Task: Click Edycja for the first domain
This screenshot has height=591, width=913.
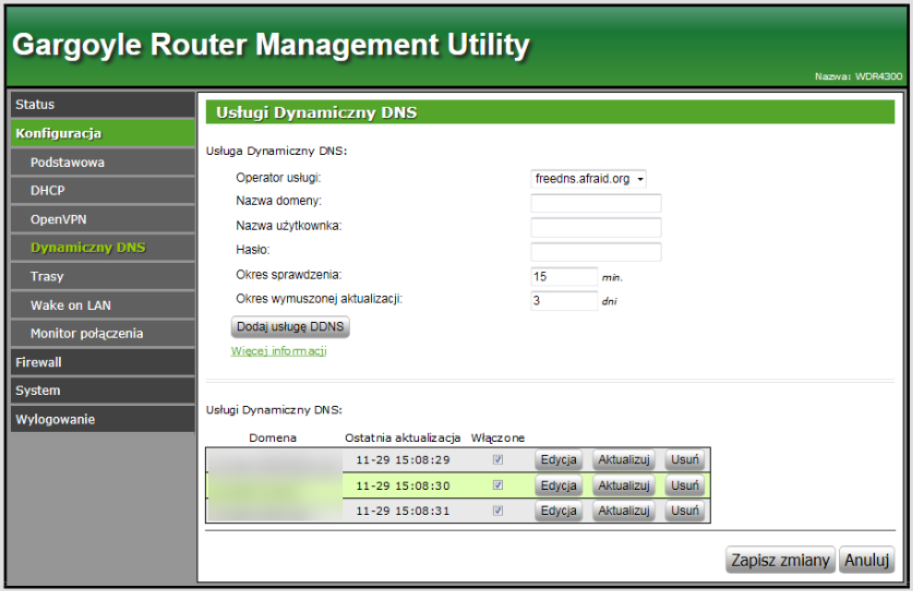Action: click(x=558, y=459)
